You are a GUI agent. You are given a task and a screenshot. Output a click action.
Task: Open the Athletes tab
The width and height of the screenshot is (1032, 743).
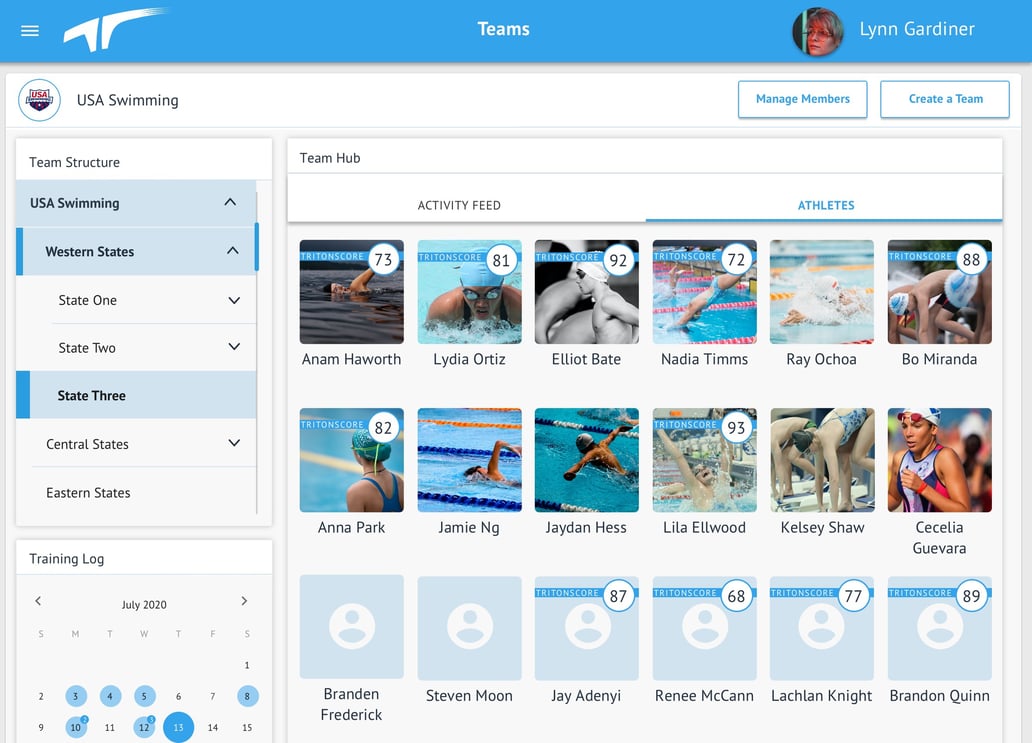pos(826,205)
